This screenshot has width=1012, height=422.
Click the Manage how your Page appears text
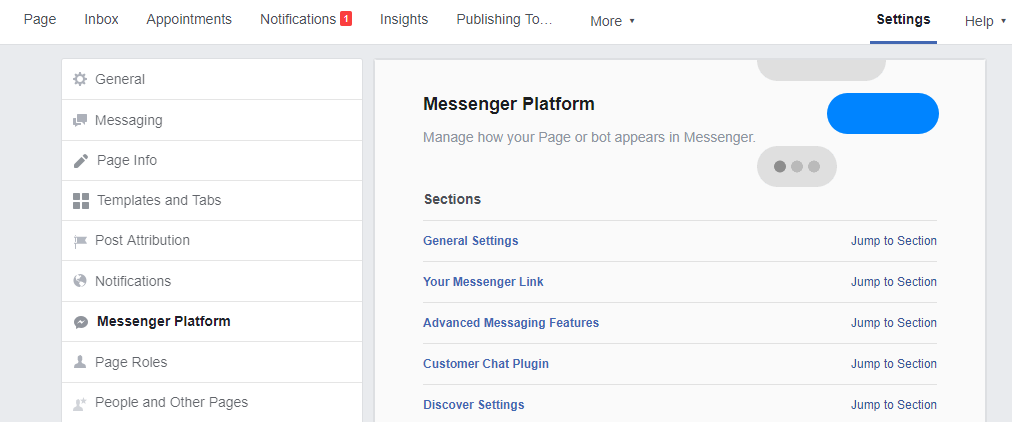click(589, 137)
